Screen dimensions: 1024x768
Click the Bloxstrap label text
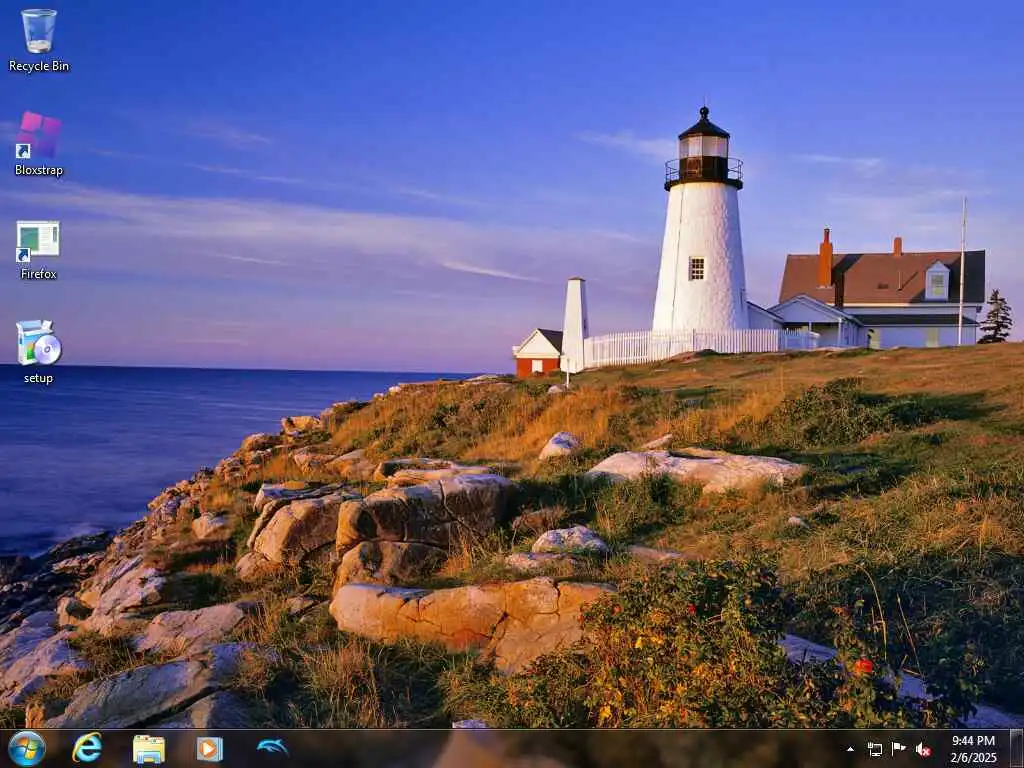(39, 170)
